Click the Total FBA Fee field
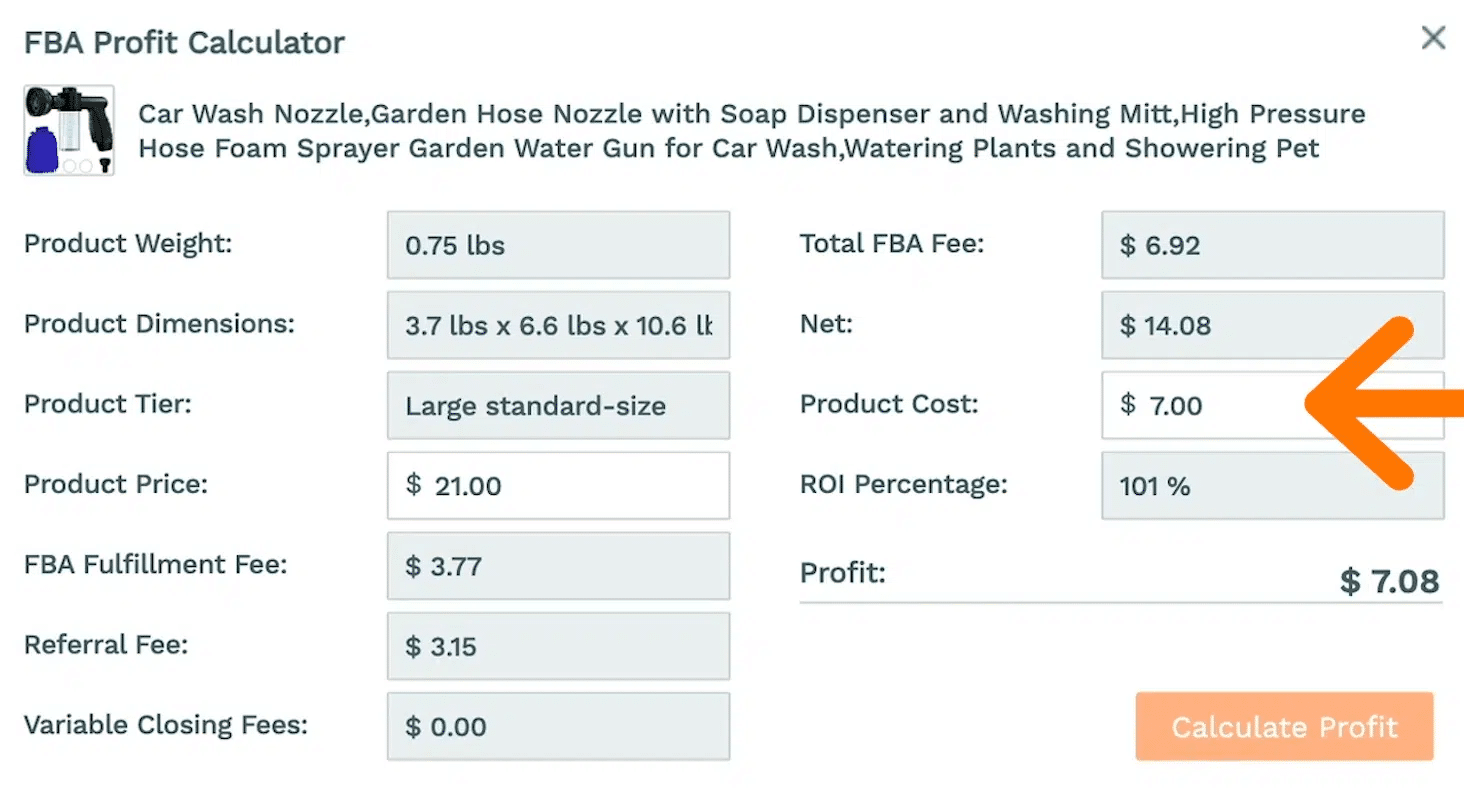Viewport: 1464px width, 799px height. (x=1272, y=245)
